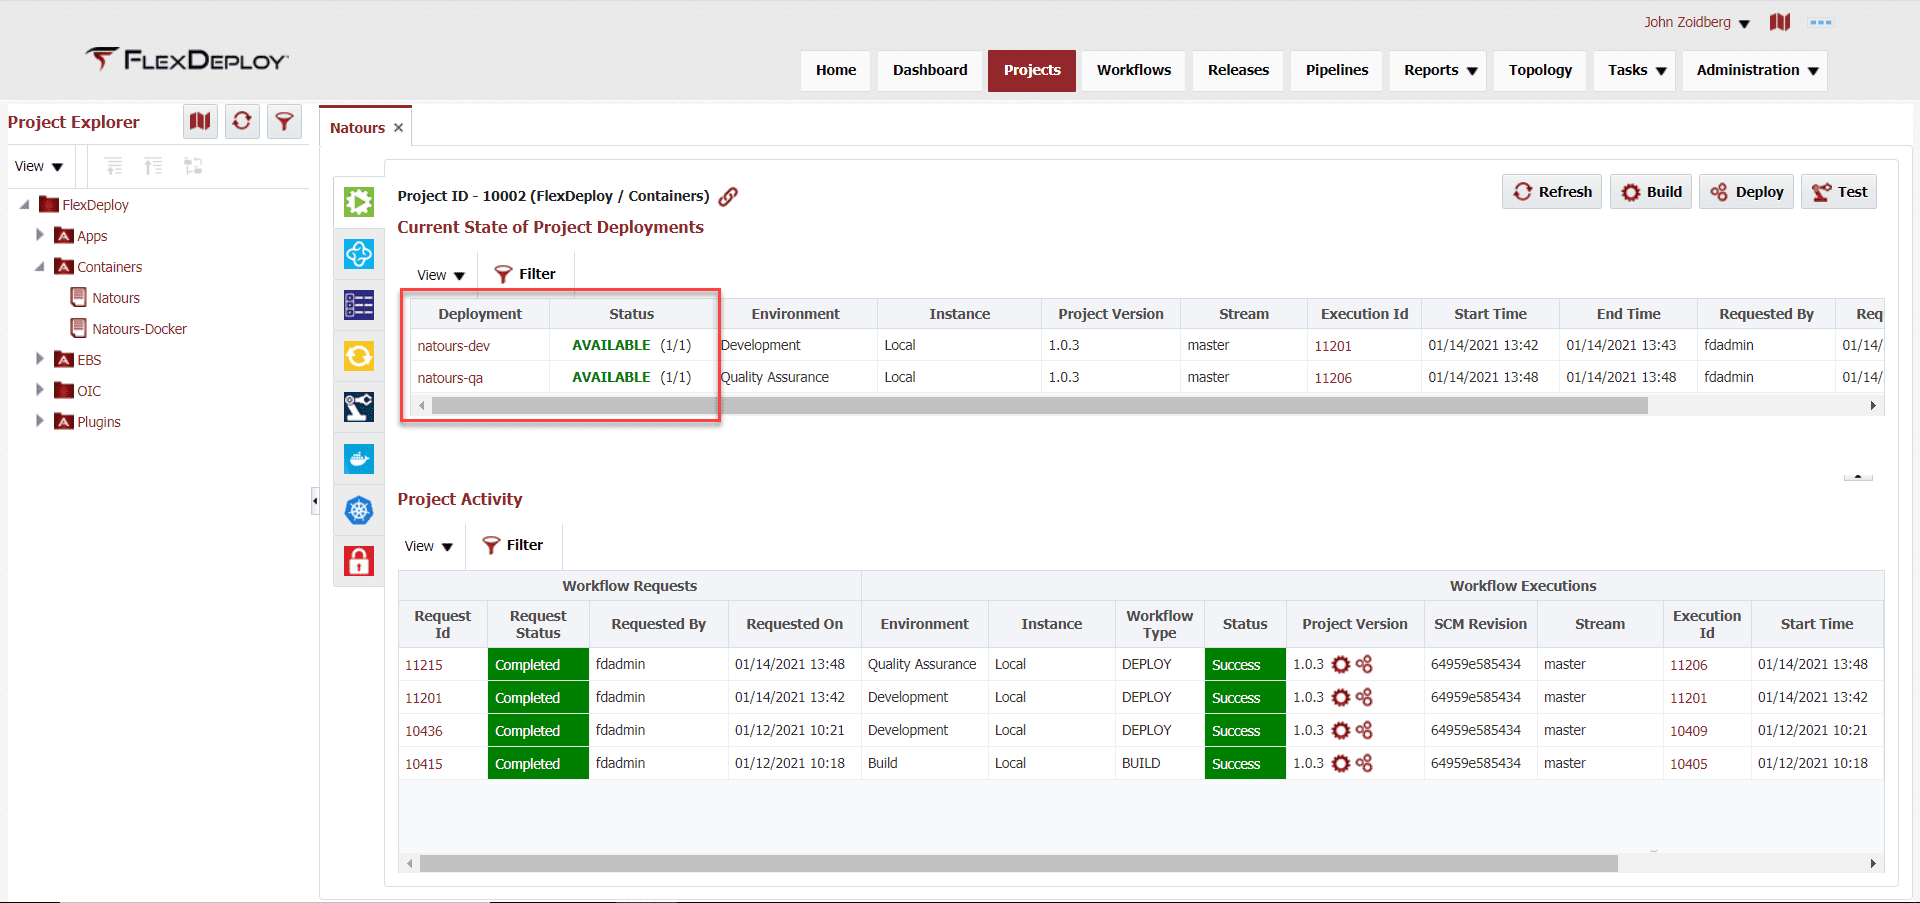This screenshot has height=903, width=1920.
Task: Open the Pipelines tab
Action: point(1337,70)
